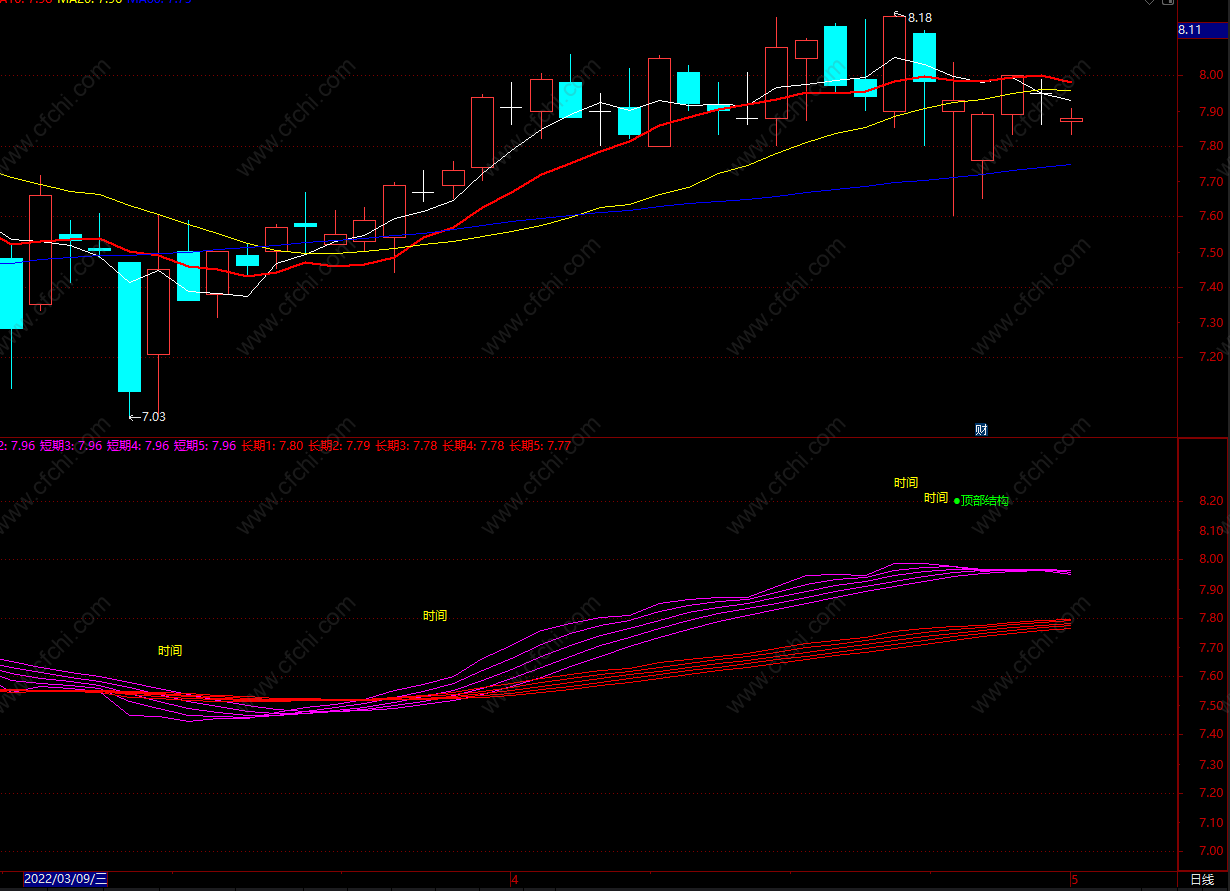This screenshot has height=891, width=1230.
Task: Click the 长期2: 7.79 legend entry
Action: (x=339, y=446)
